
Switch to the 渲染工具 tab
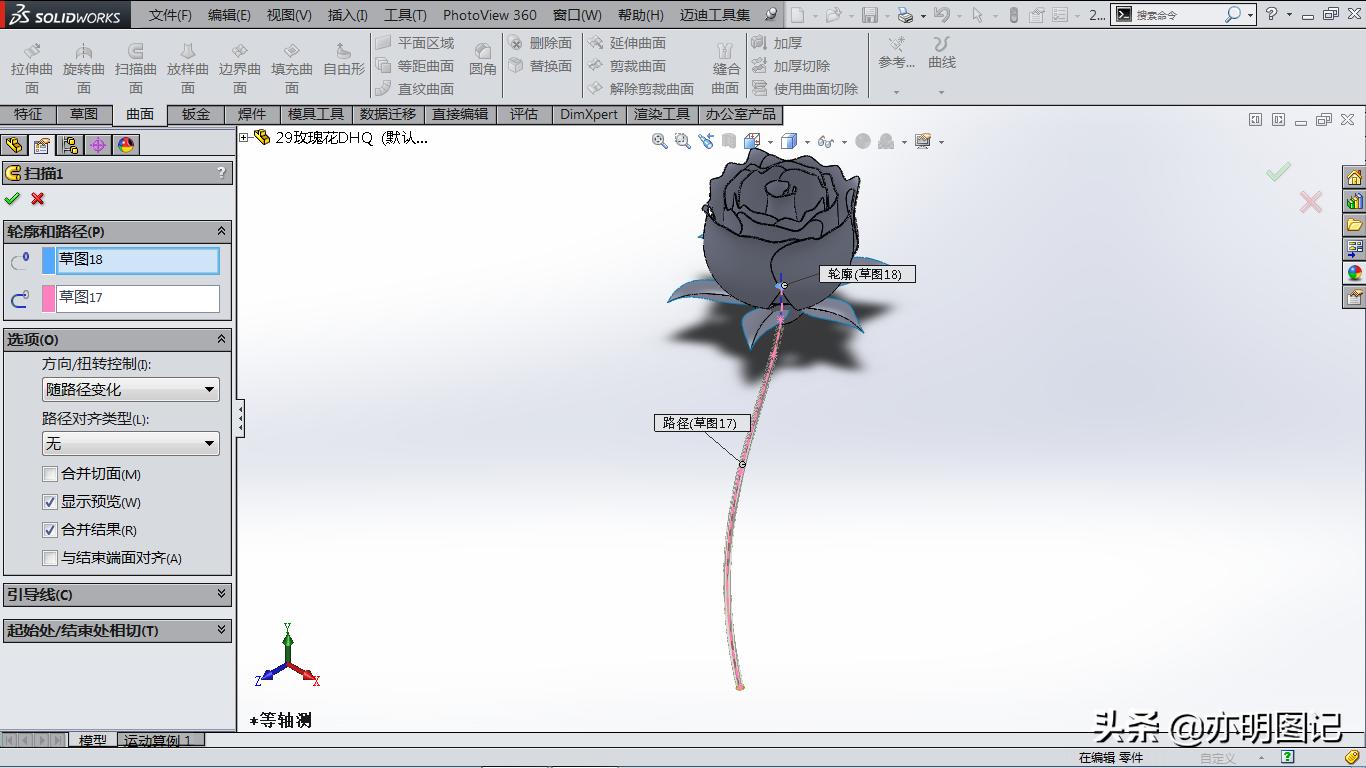coord(661,114)
